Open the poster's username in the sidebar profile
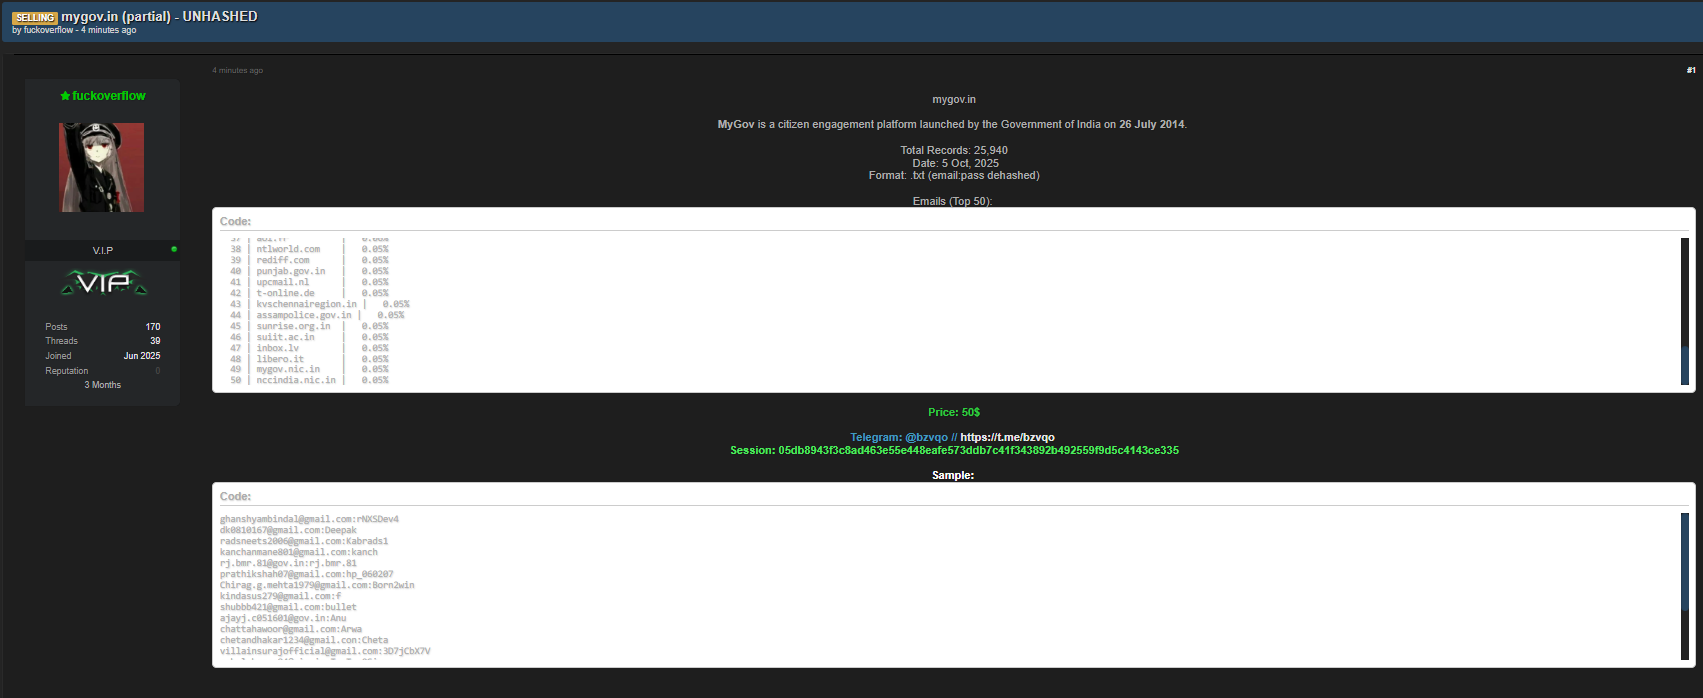Screen dimensions: 1703x698 (x=109, y=96)
